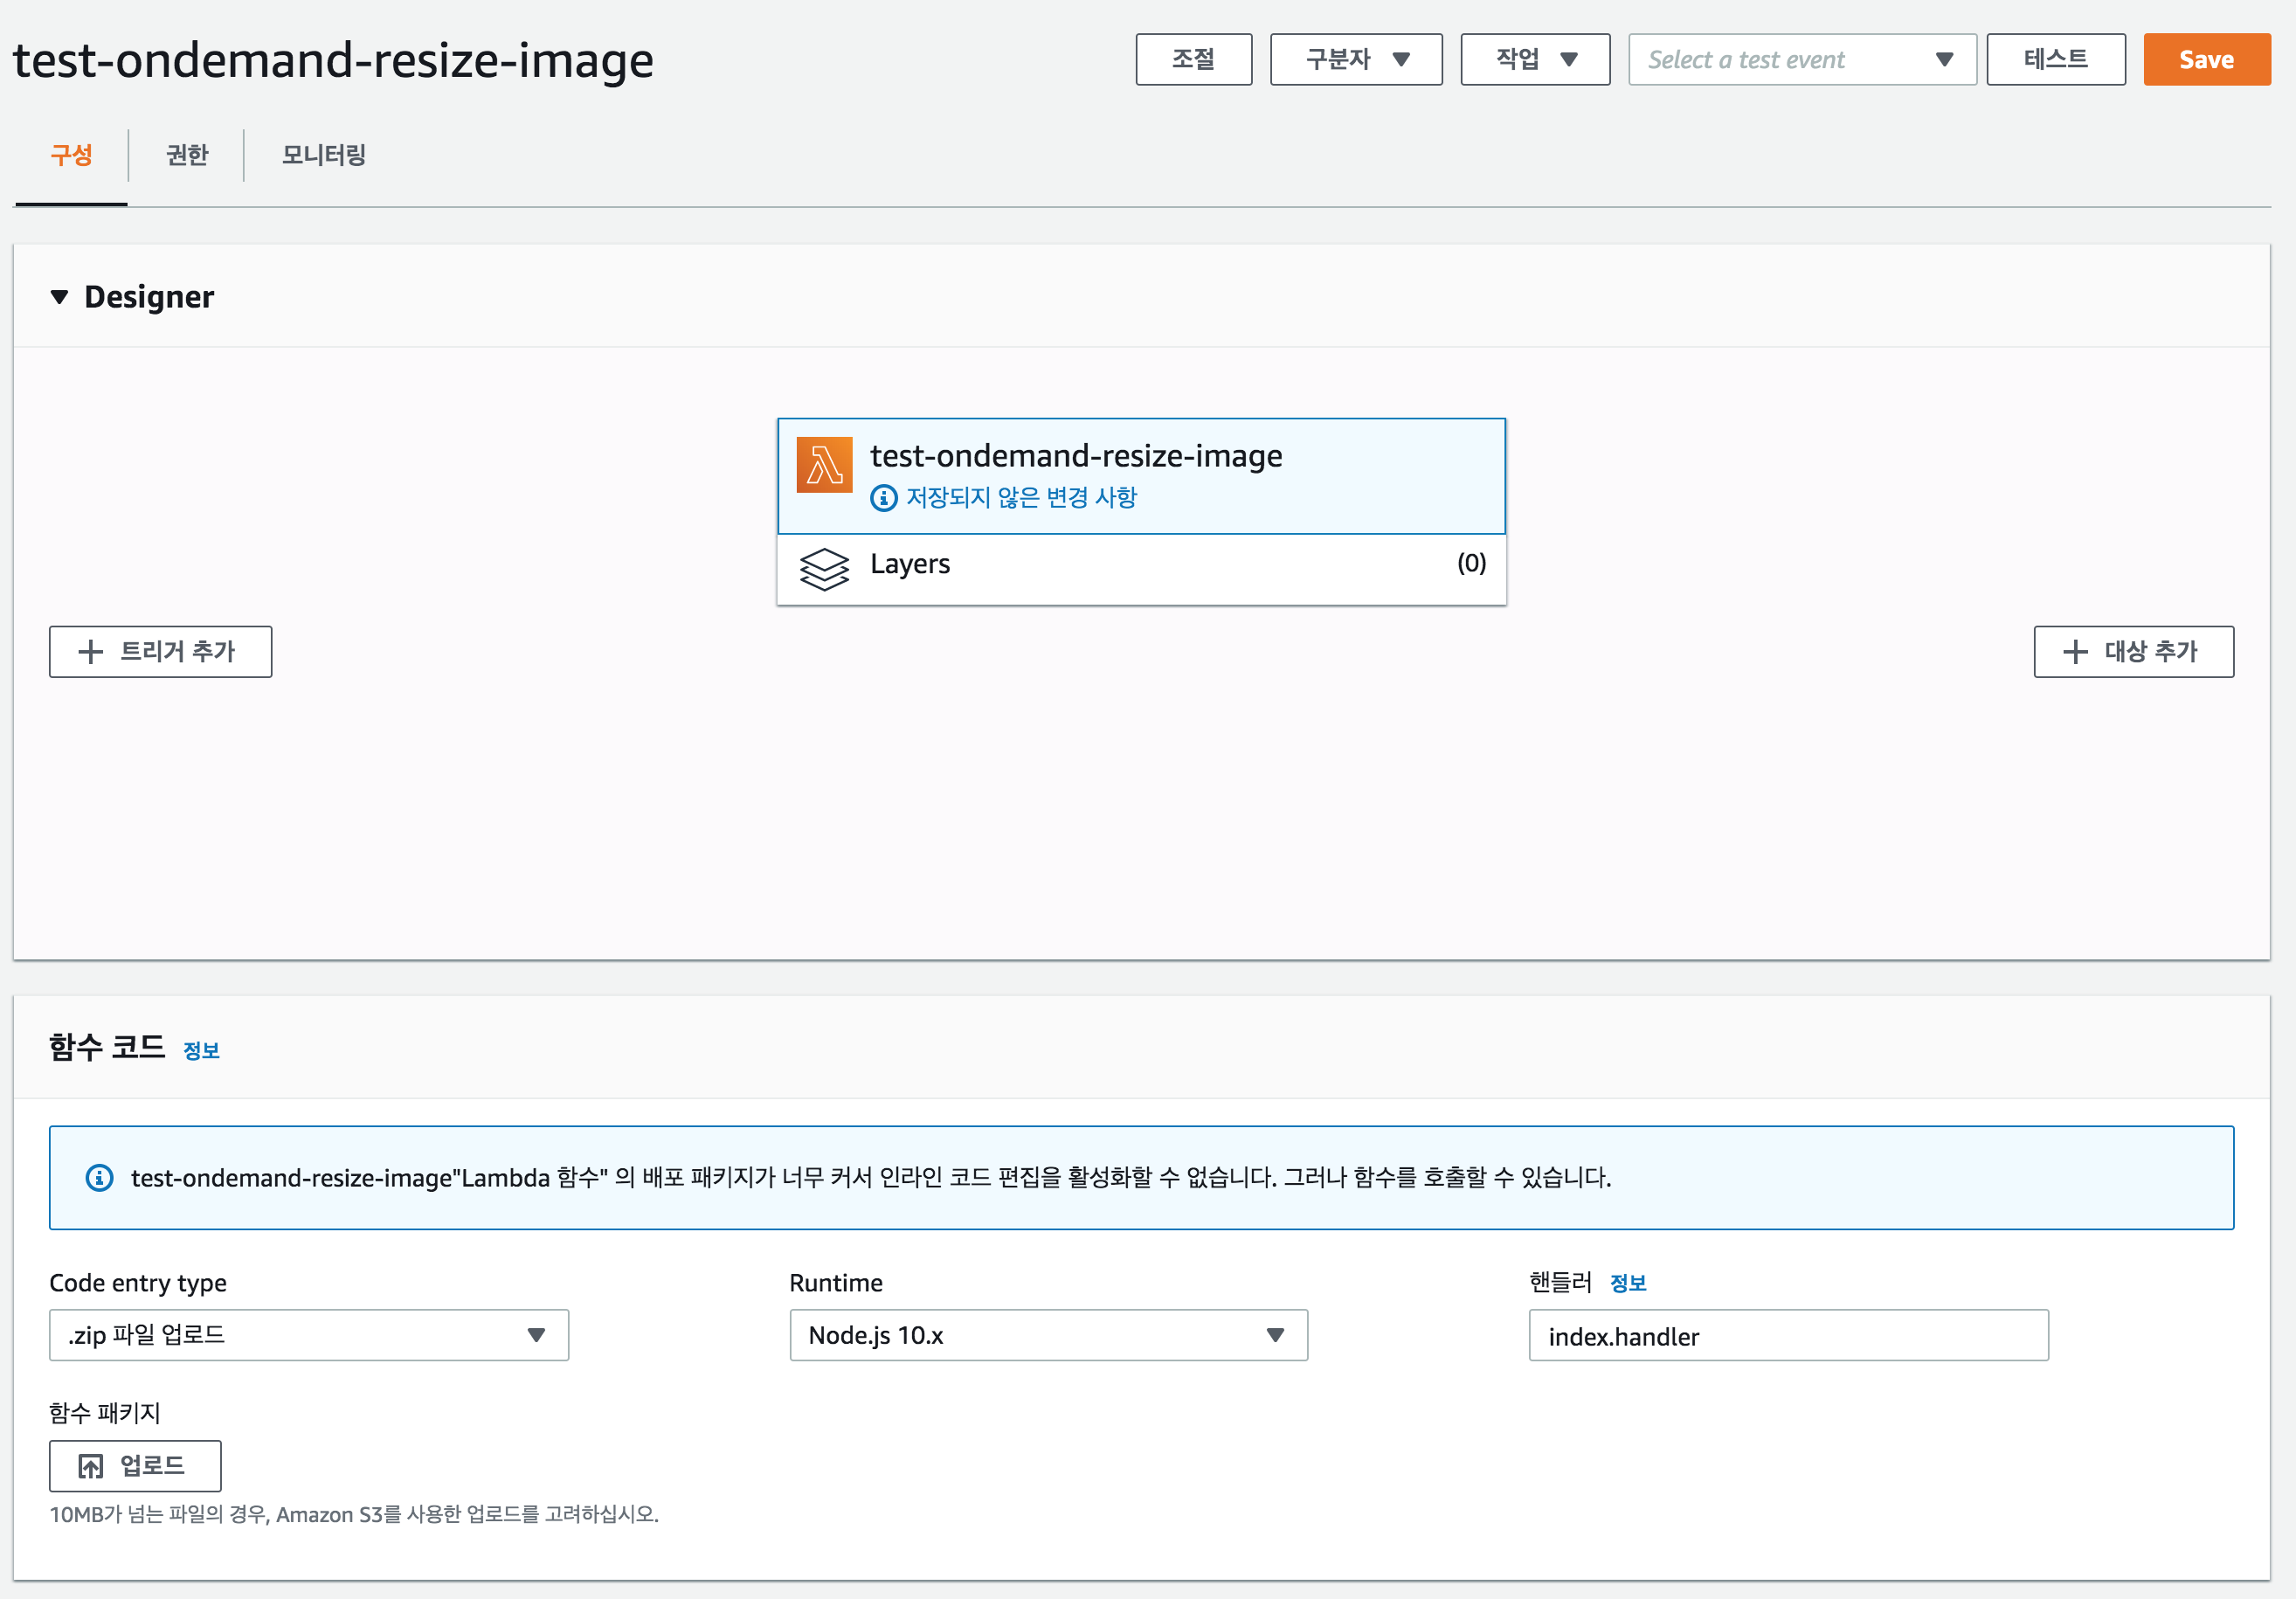Viewport: 2296px width, 1599px height.
Task: Switch to the 권한 tab
Action: [x=187, y=155]
